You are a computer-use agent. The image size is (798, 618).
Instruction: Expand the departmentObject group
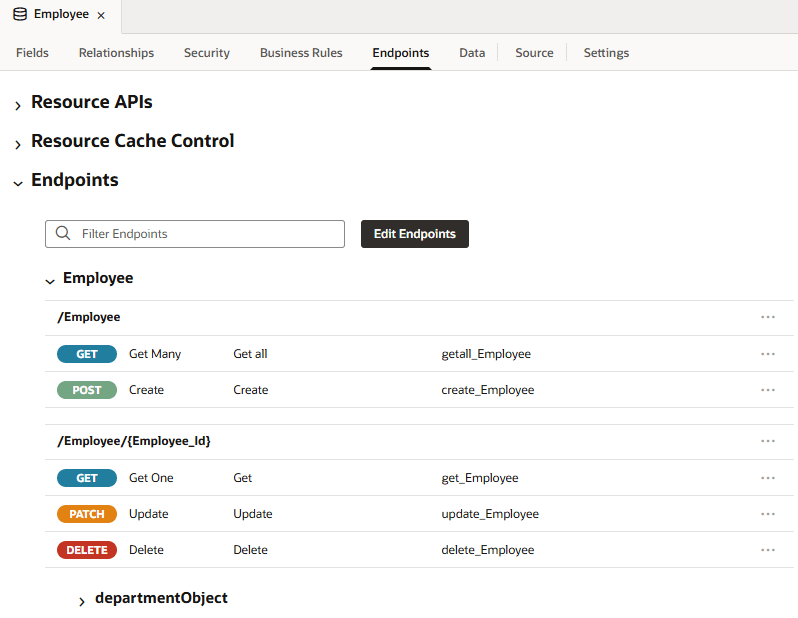click(x=82, y=601)
